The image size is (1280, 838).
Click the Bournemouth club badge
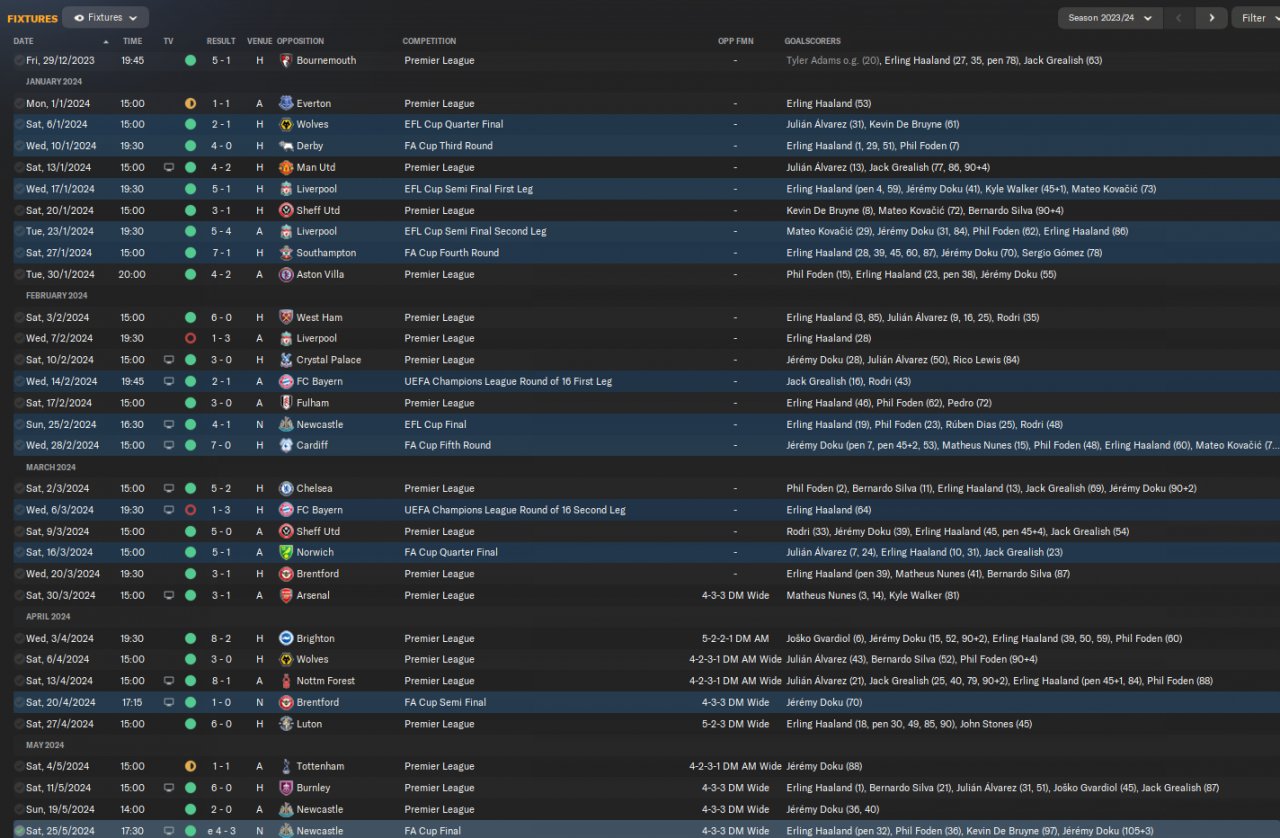click(286, 61)
